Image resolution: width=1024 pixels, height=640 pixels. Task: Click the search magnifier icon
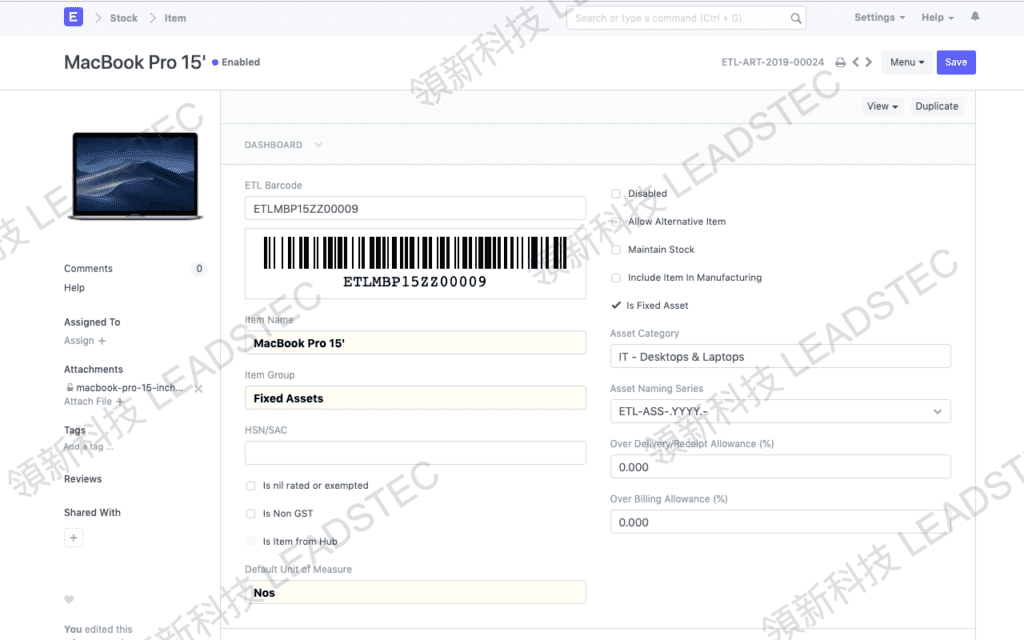click(x=795, y=17)
